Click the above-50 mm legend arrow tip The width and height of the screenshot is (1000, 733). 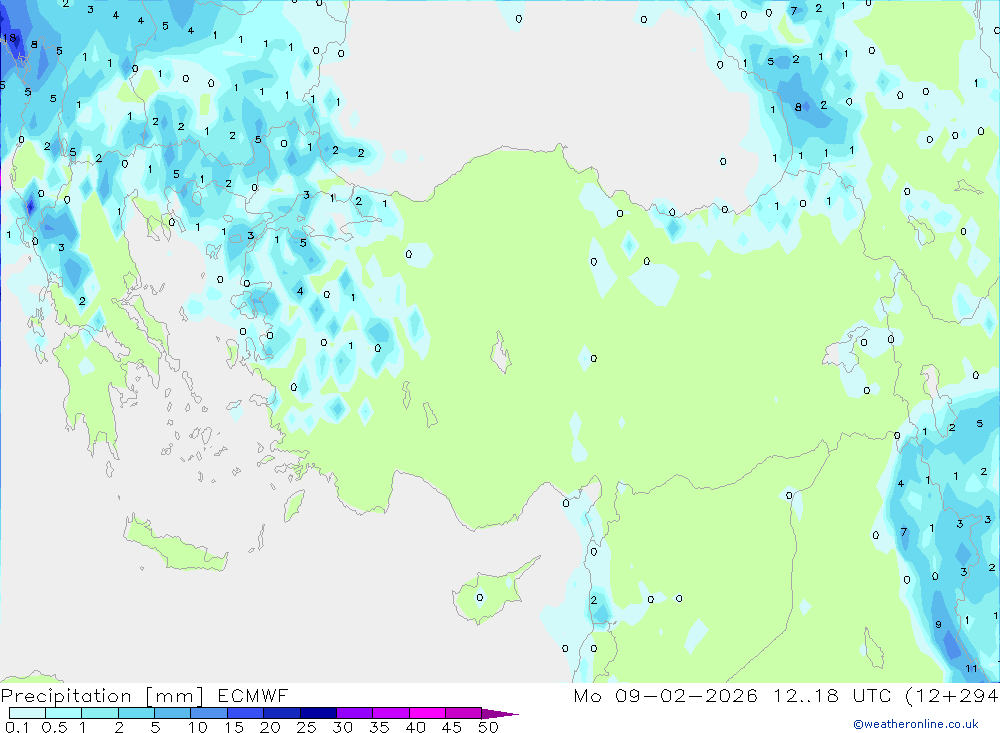(500, 714)
